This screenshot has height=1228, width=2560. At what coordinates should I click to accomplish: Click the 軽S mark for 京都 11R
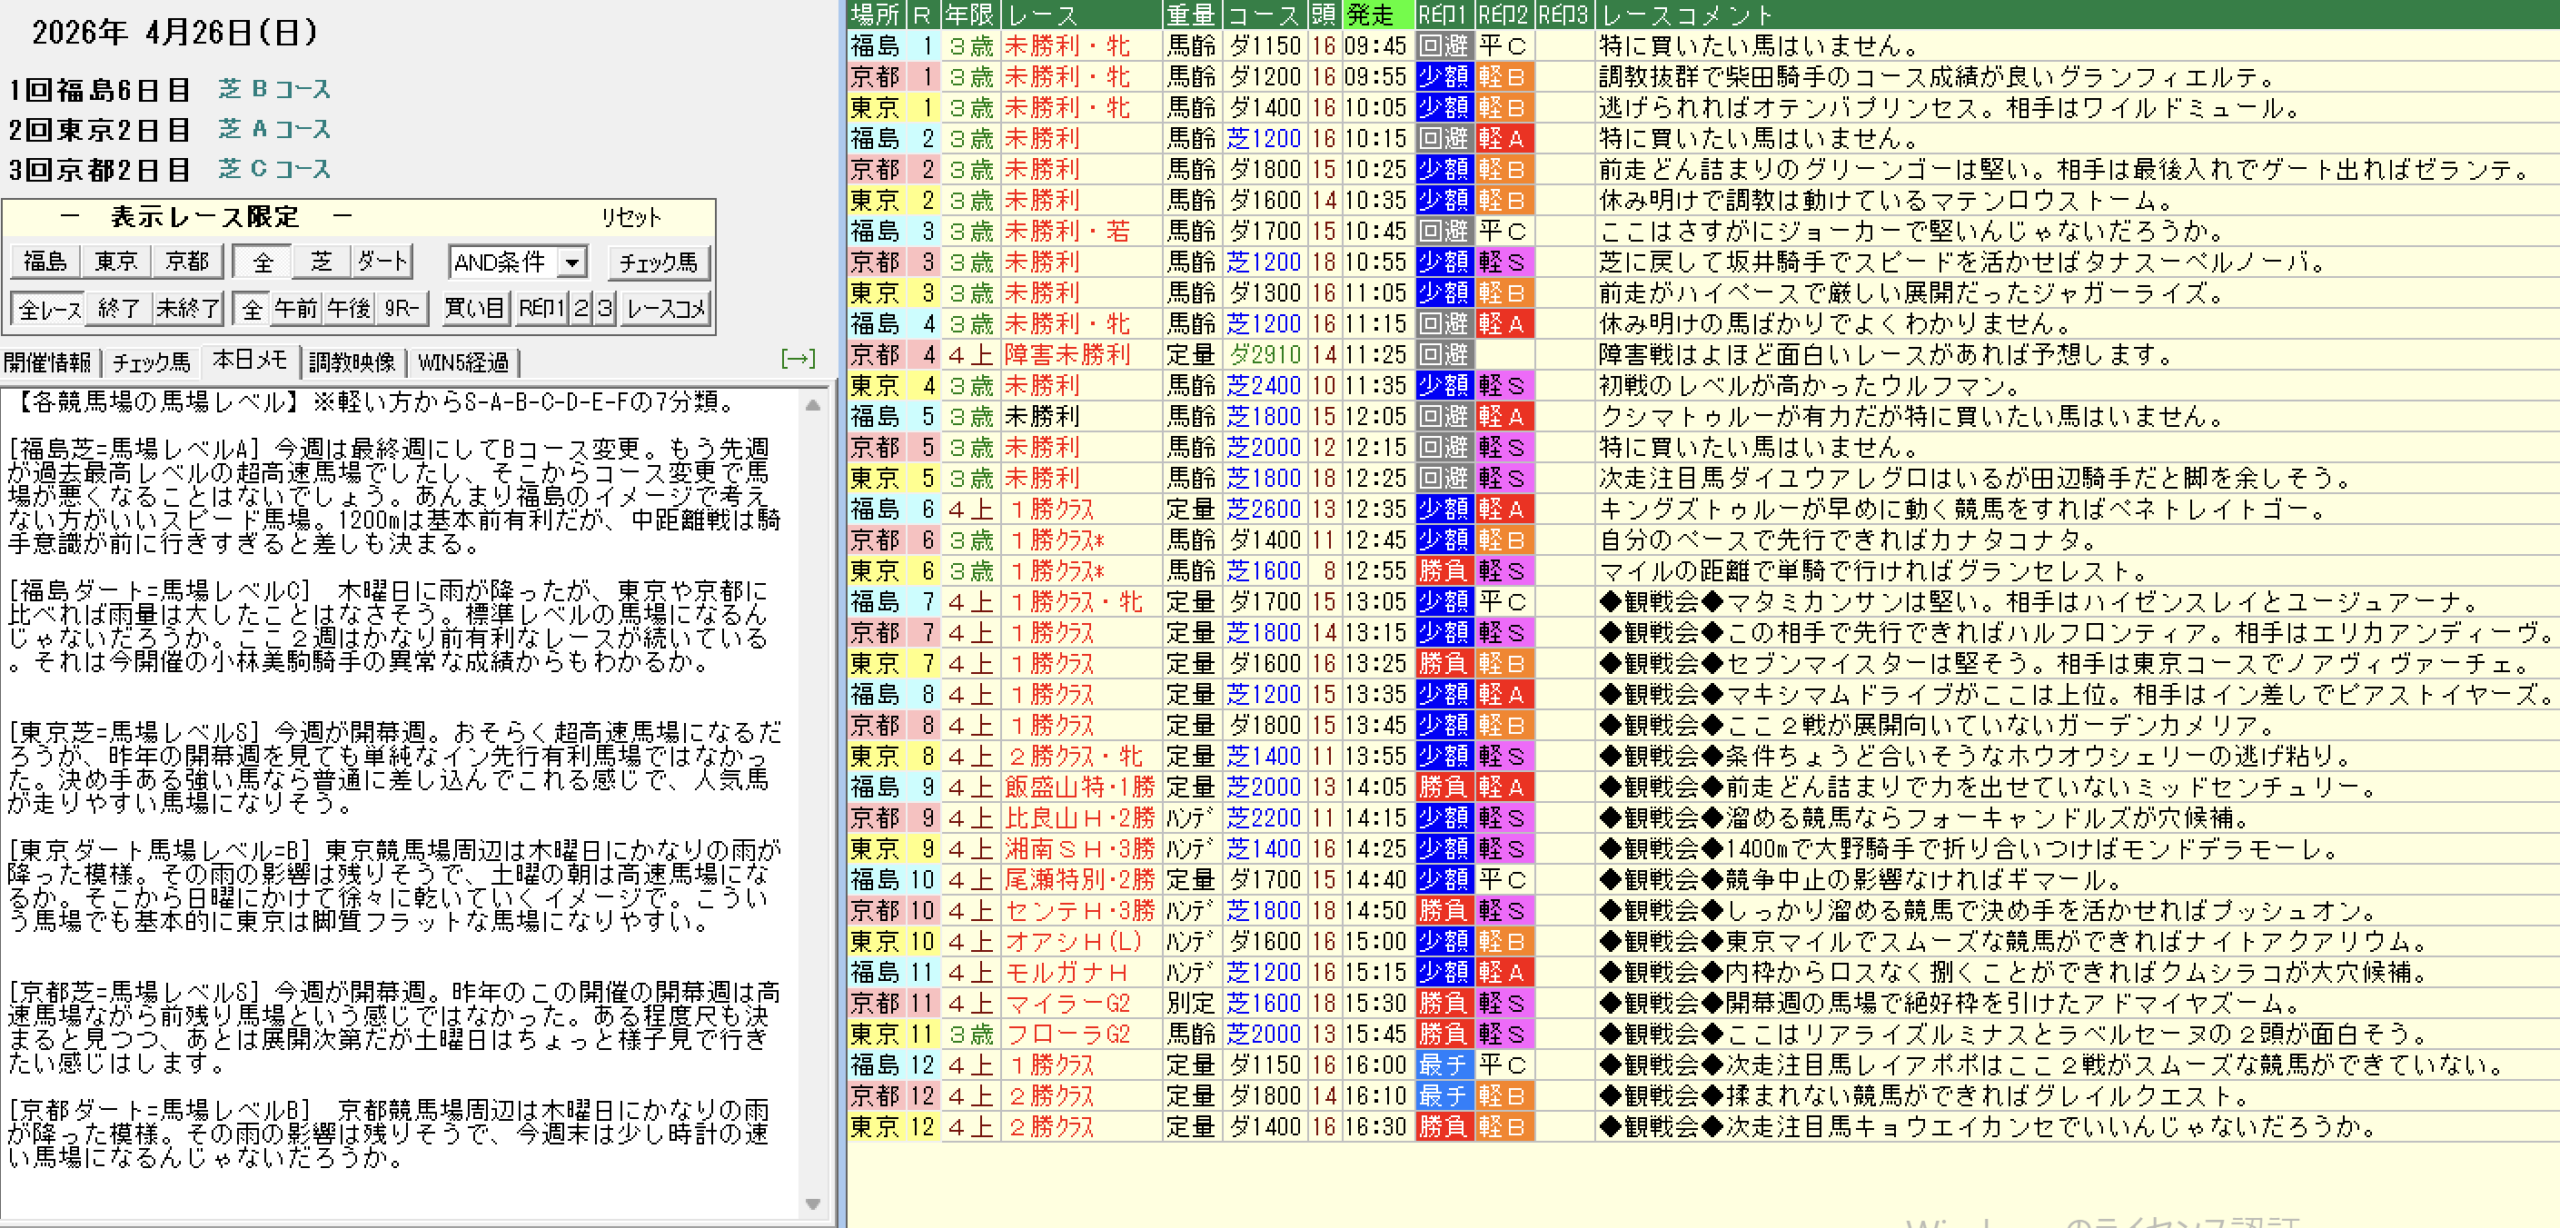click(1502, 1003)
